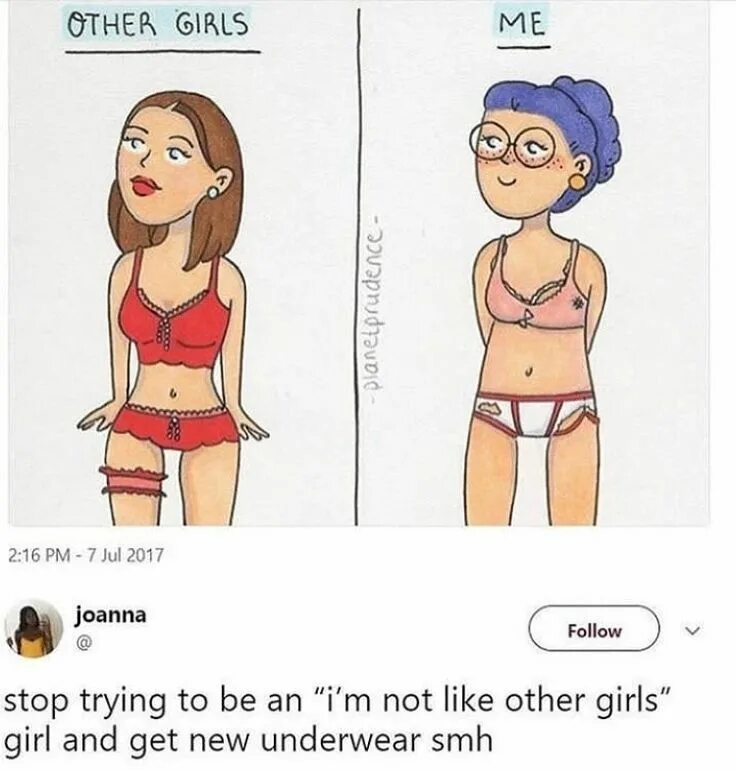Image resolution: width=736 pixels, height=771 pixels.
Task: Click the Follow button
Action: 593,628
